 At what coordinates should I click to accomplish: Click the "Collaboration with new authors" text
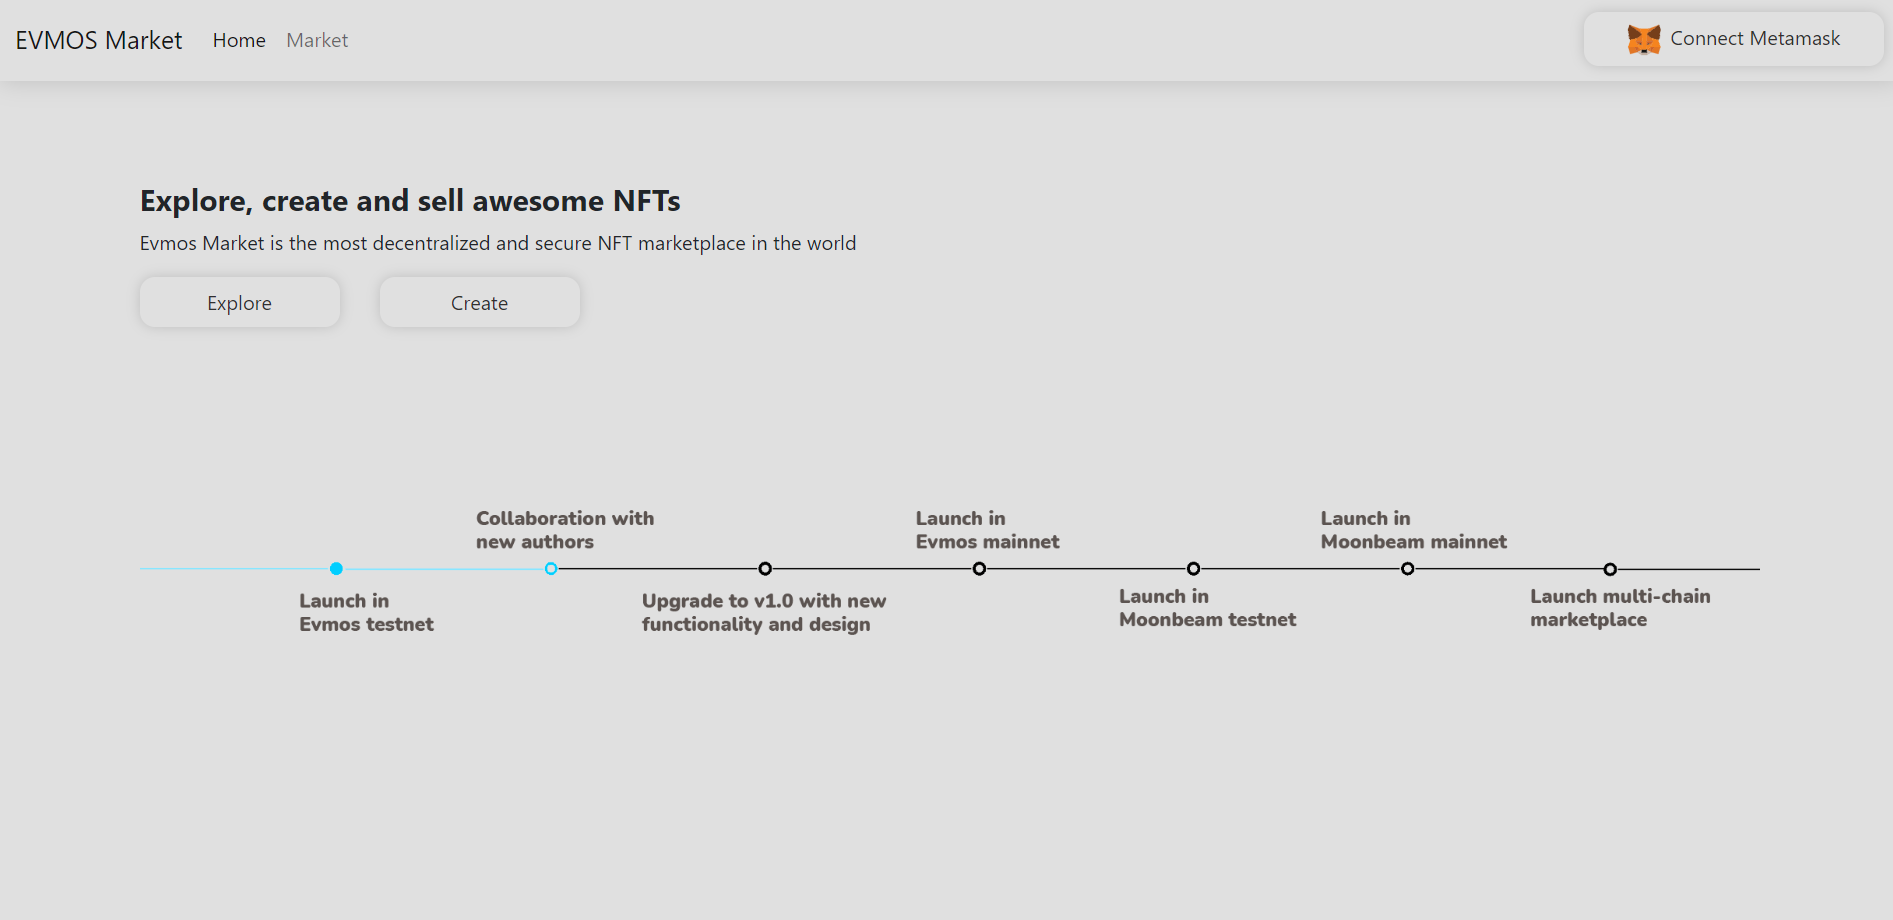pos(565,530)
